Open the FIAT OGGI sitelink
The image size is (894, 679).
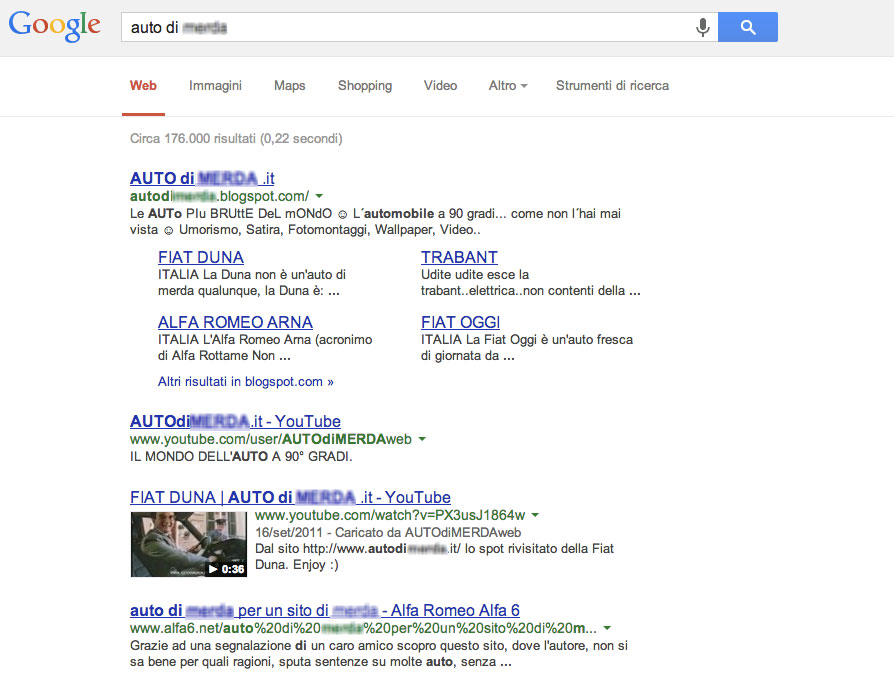point(460,322)
